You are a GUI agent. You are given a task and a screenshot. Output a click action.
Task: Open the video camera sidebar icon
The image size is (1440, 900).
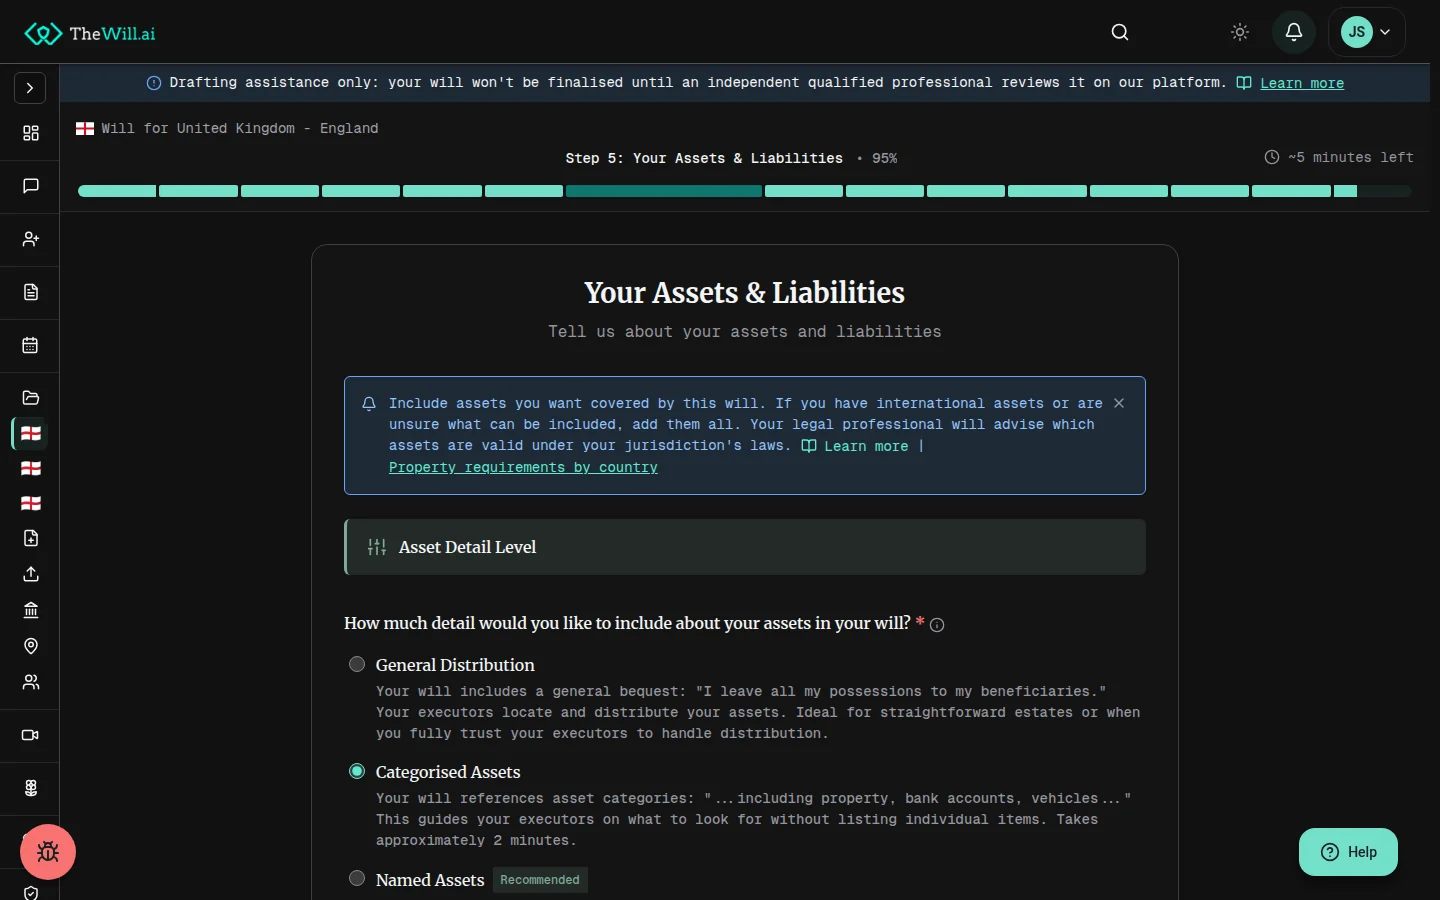(x=30, y=735)
